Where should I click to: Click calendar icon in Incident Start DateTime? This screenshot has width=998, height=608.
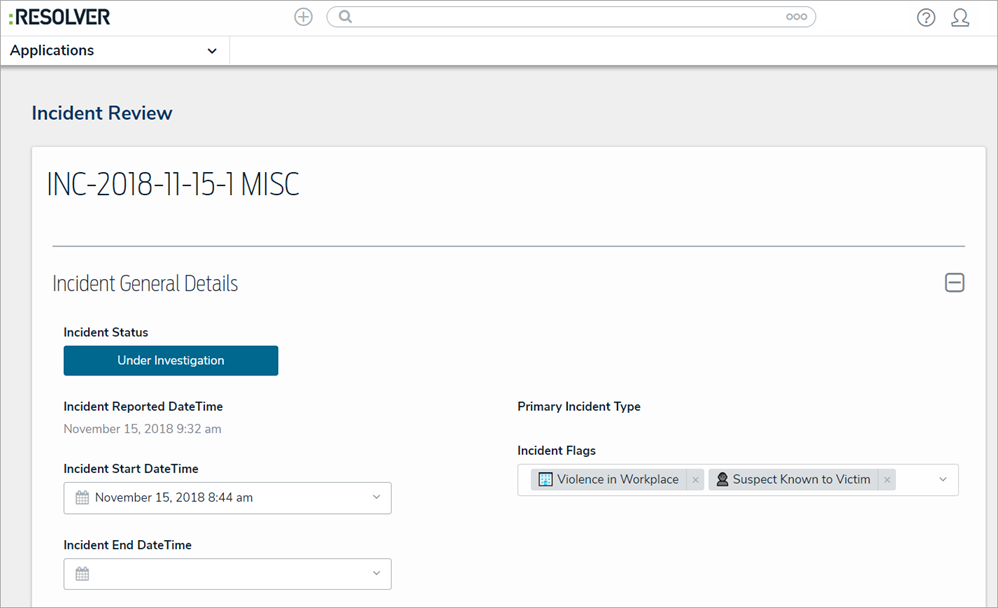(82, 498)
